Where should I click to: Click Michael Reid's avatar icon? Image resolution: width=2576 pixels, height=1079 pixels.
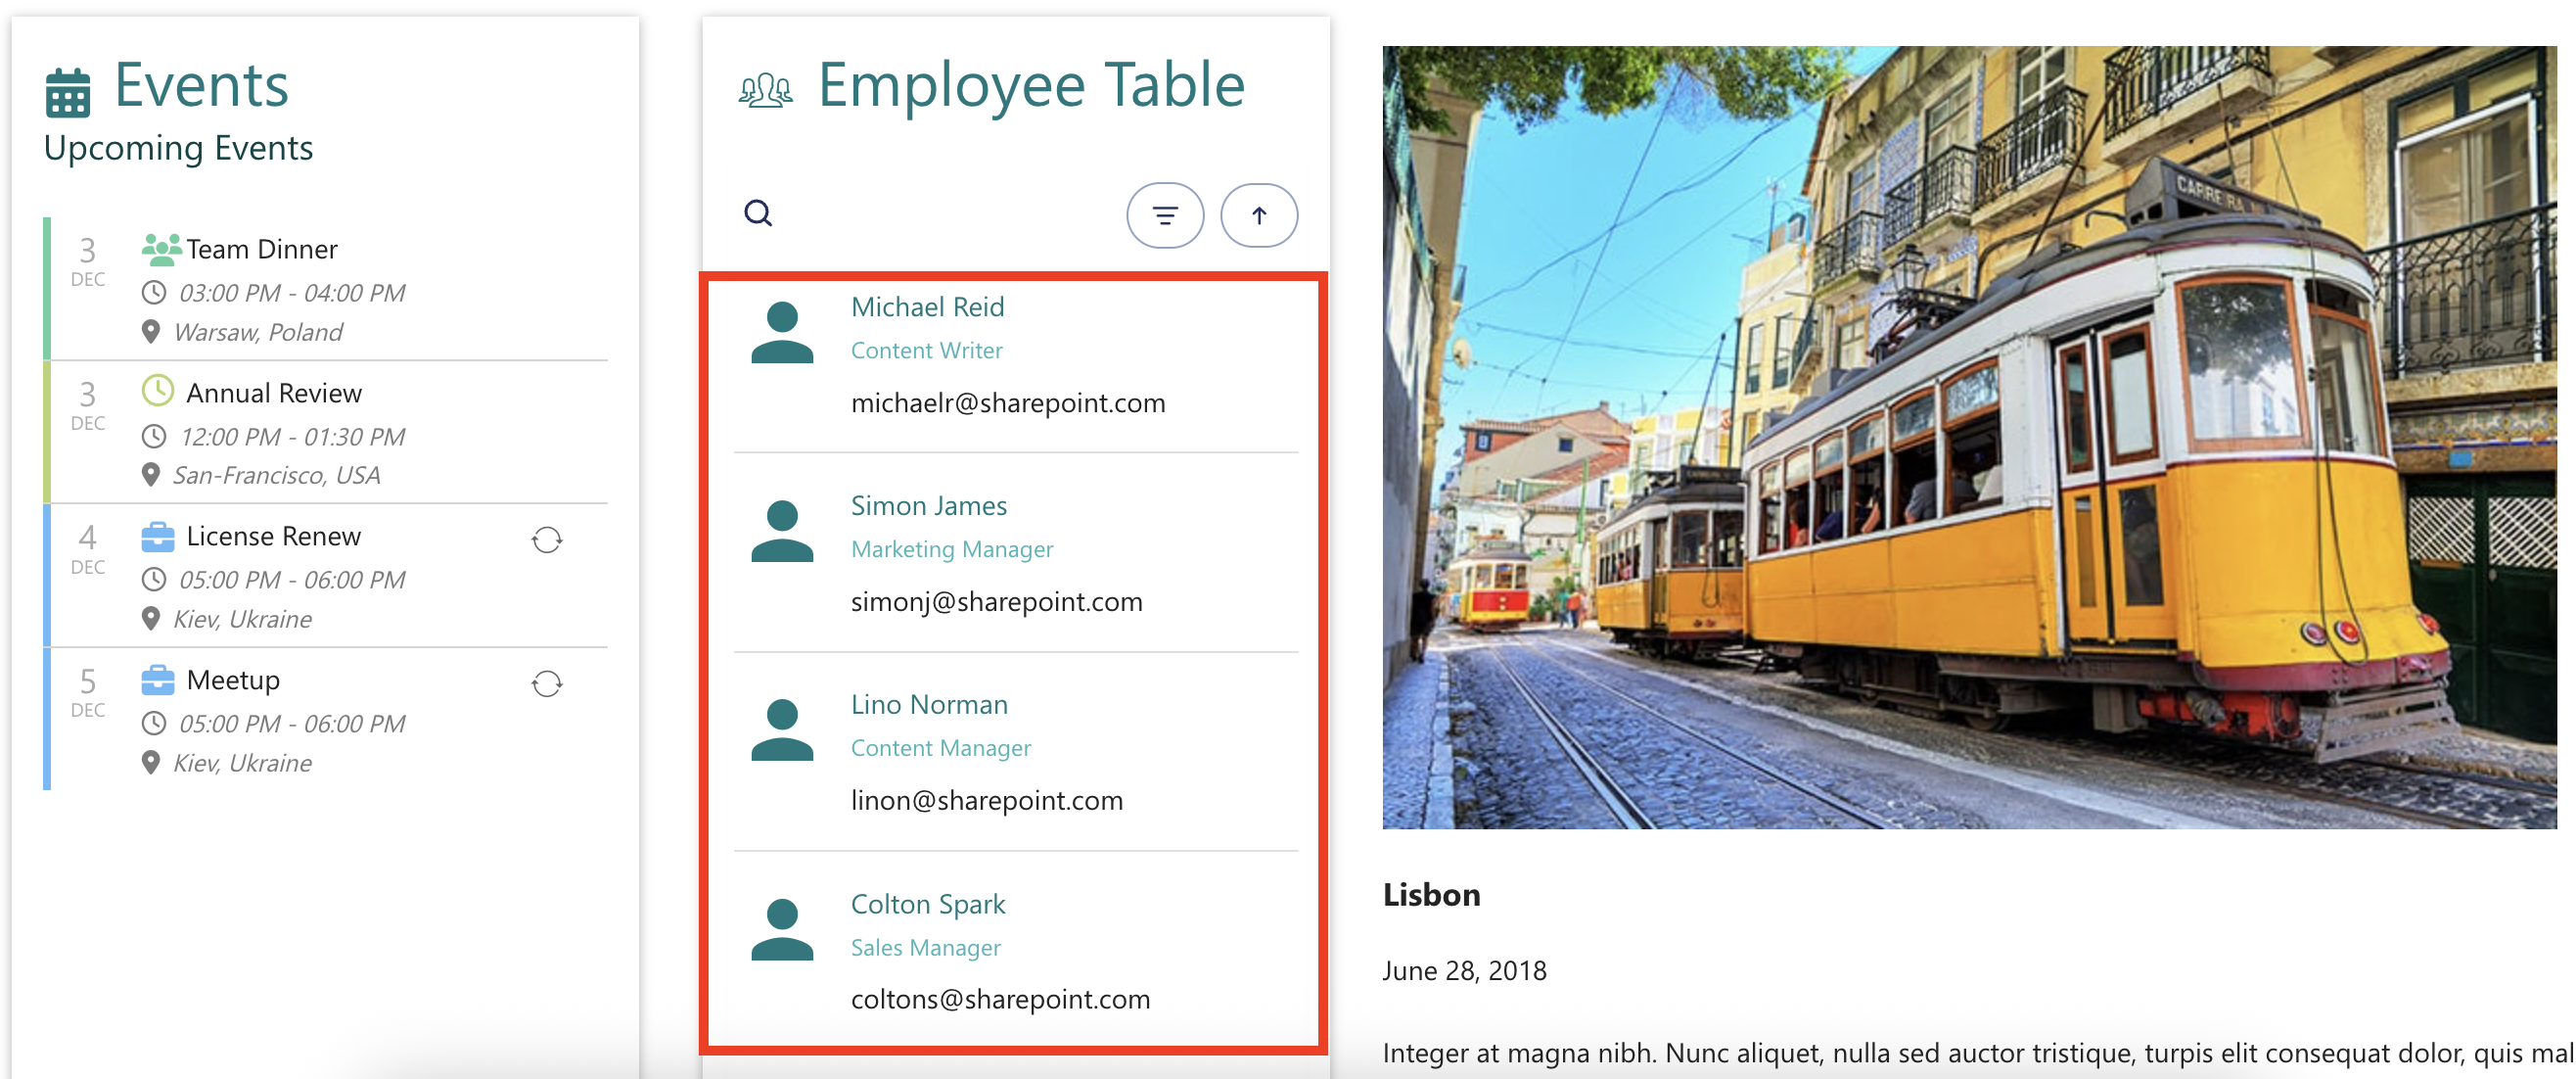click(x=781, y=333)
